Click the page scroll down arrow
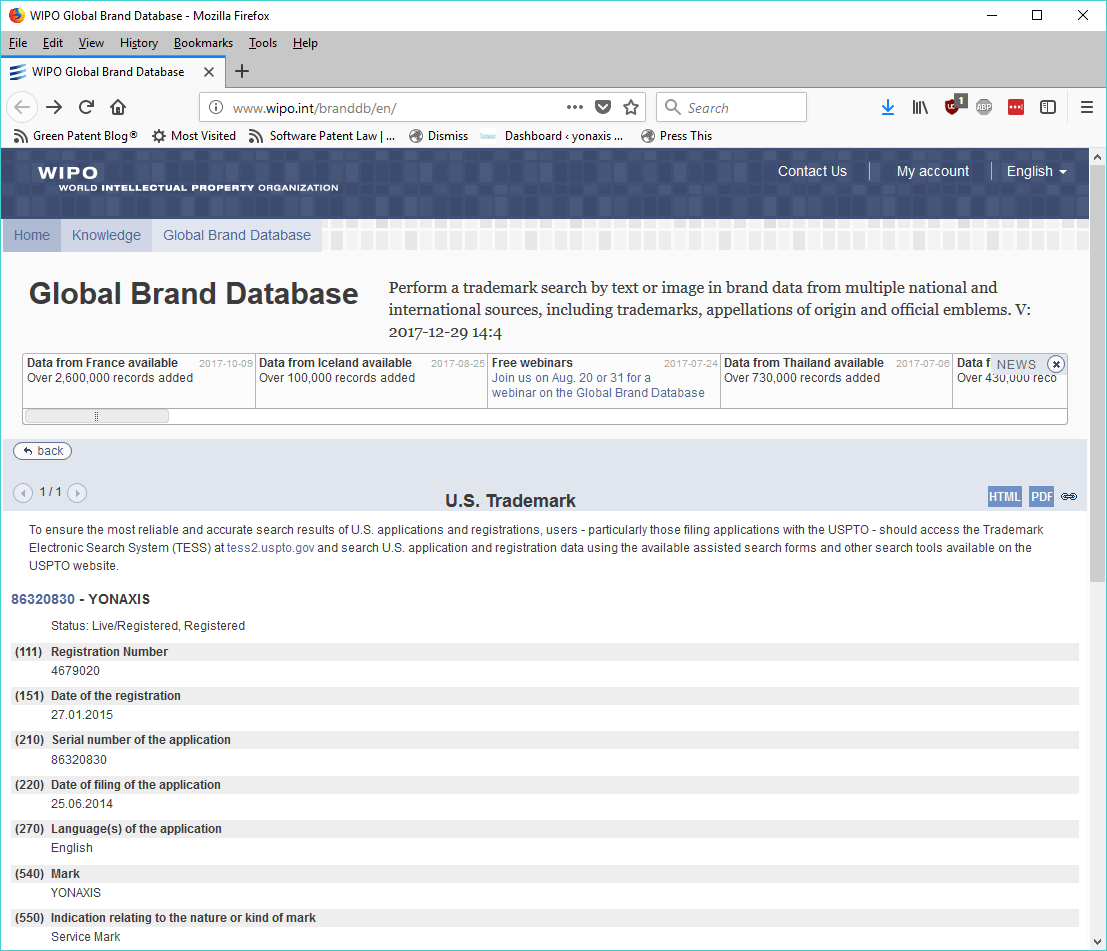The width and height of the screenshot is (1107, 951). 1097,942
